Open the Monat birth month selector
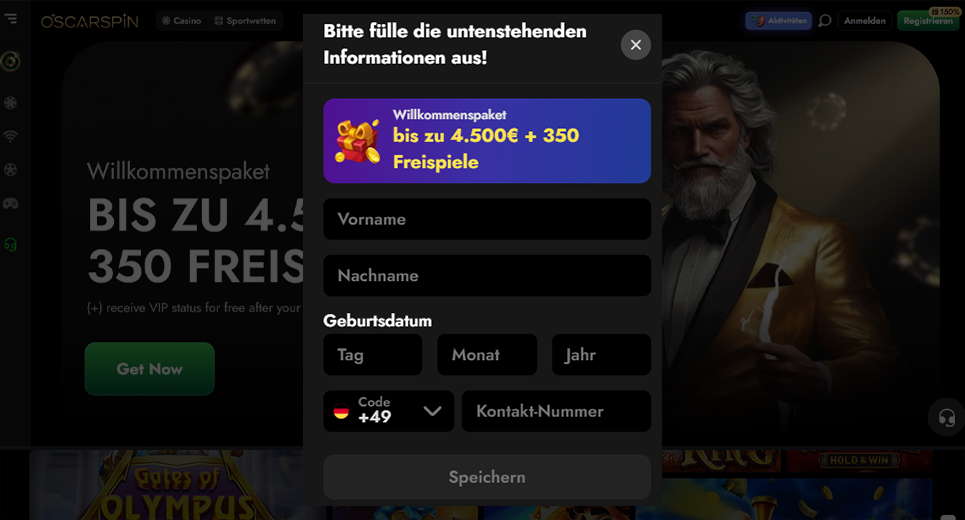The height and width of the screenshot is (520, 965). (487, 354)
